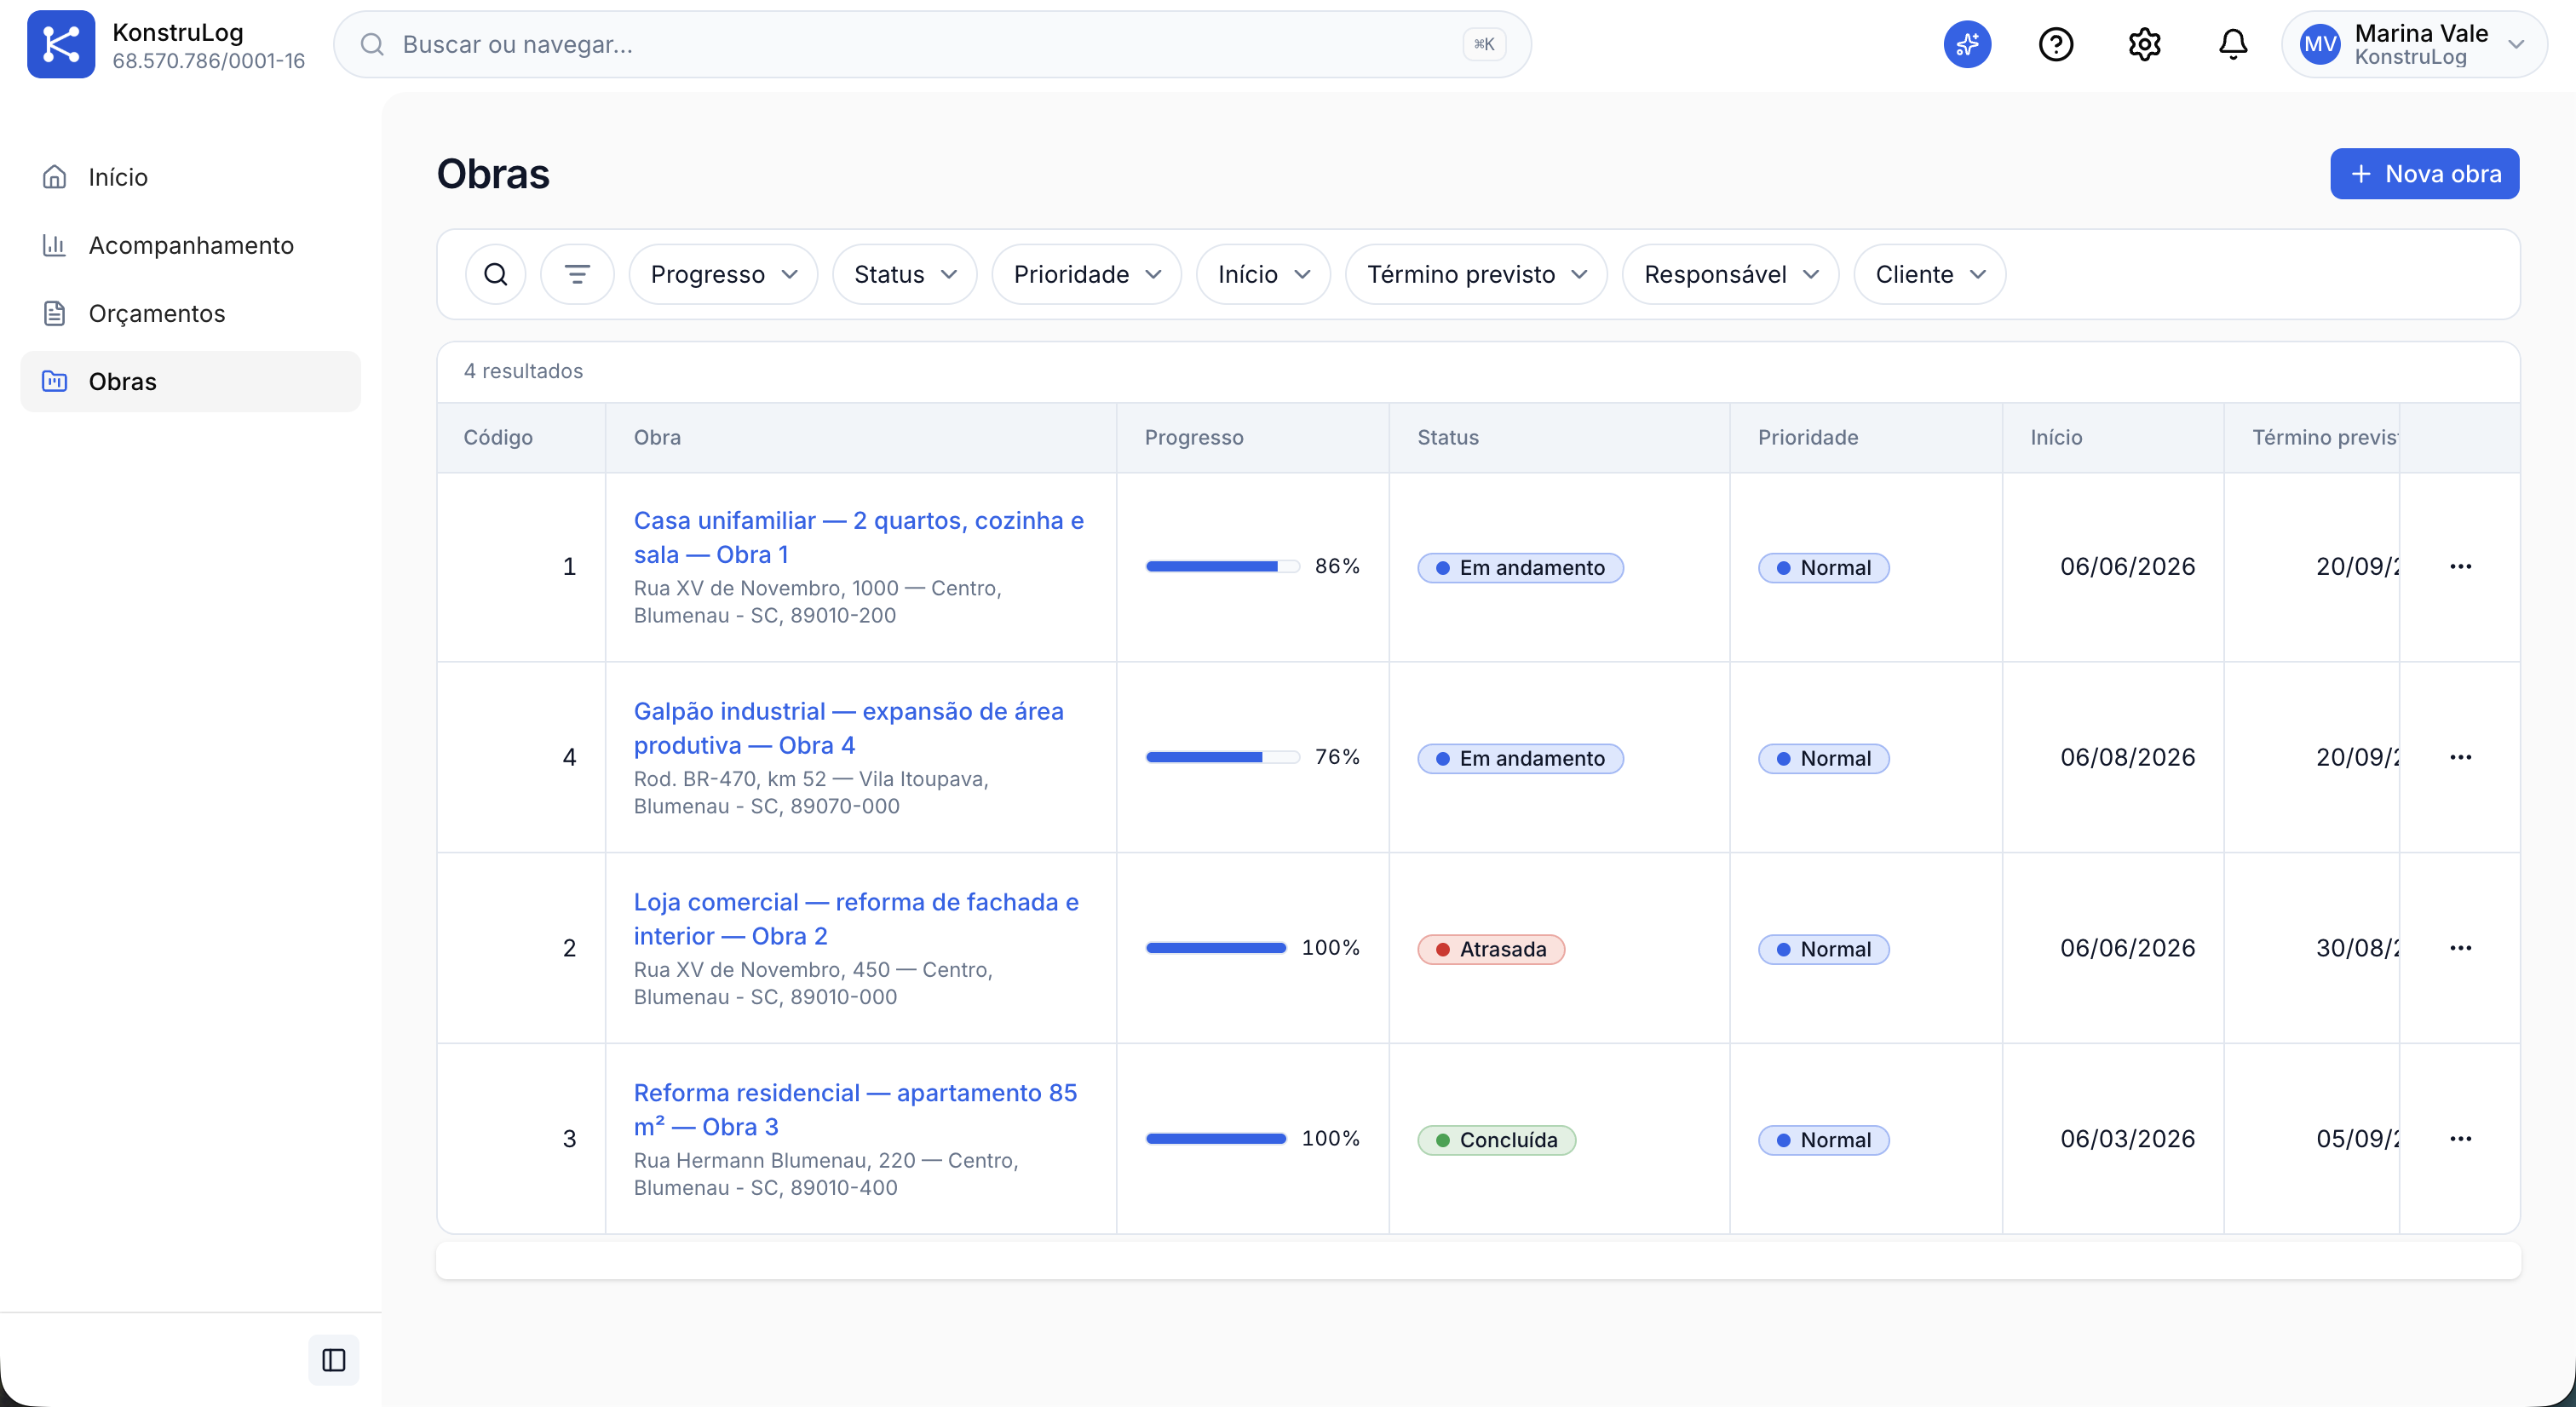
Task: Go to Acompanhamento in sidebar
Action: pyautogui.click(x=190, y=245)
